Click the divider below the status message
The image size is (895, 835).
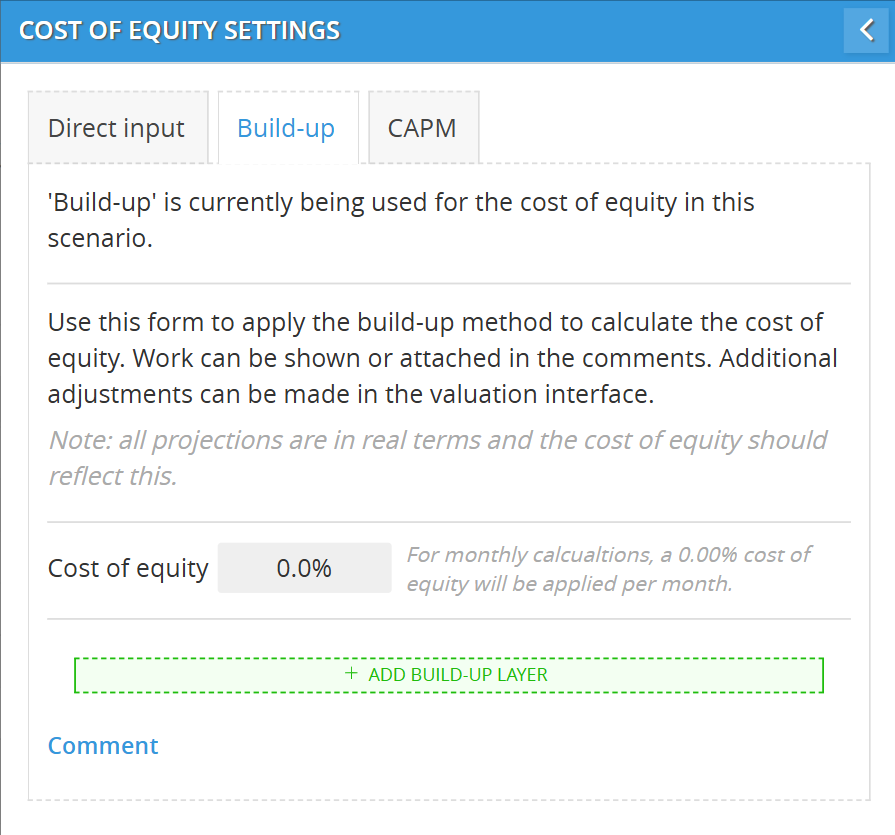point(449,284)
